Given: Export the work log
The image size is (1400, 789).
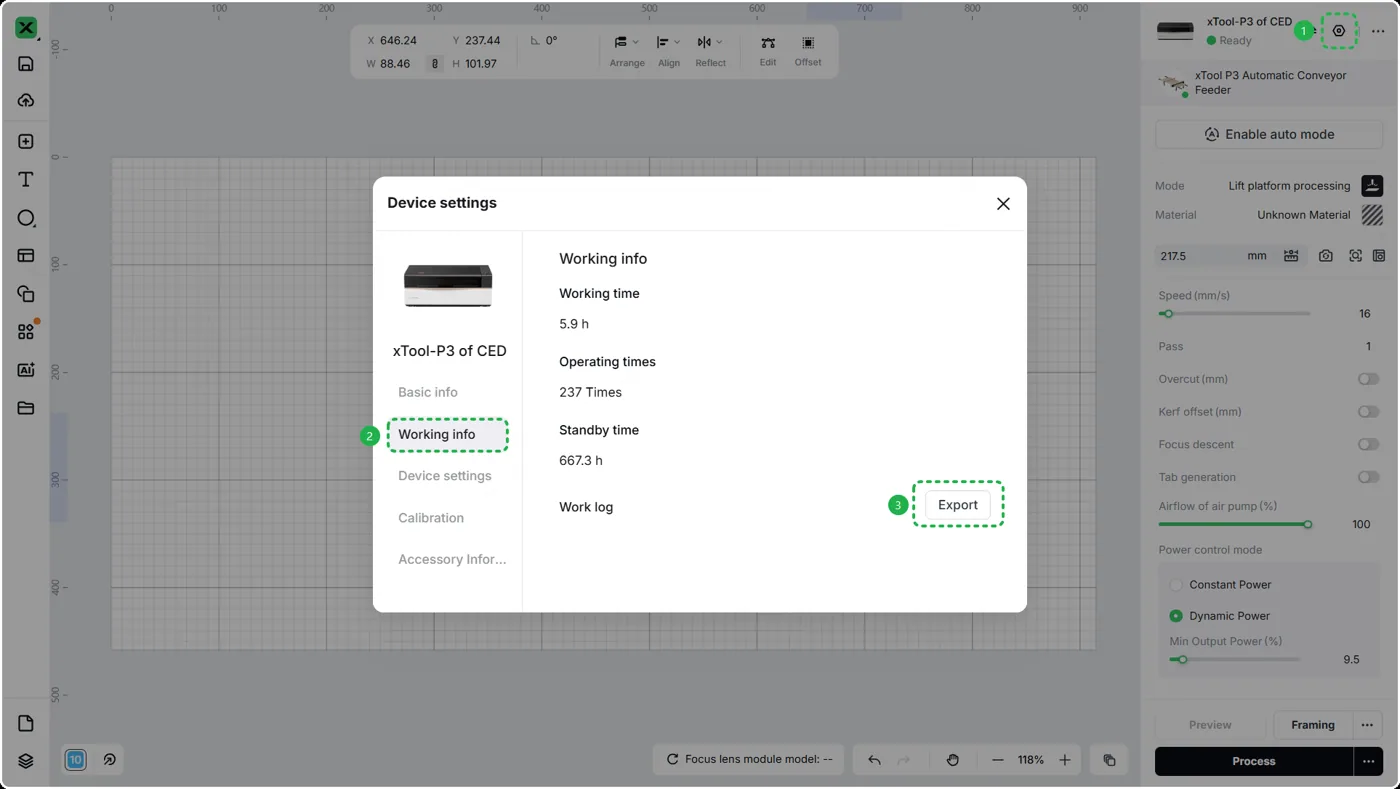Looking at the screenshot, I should [958, 505].
